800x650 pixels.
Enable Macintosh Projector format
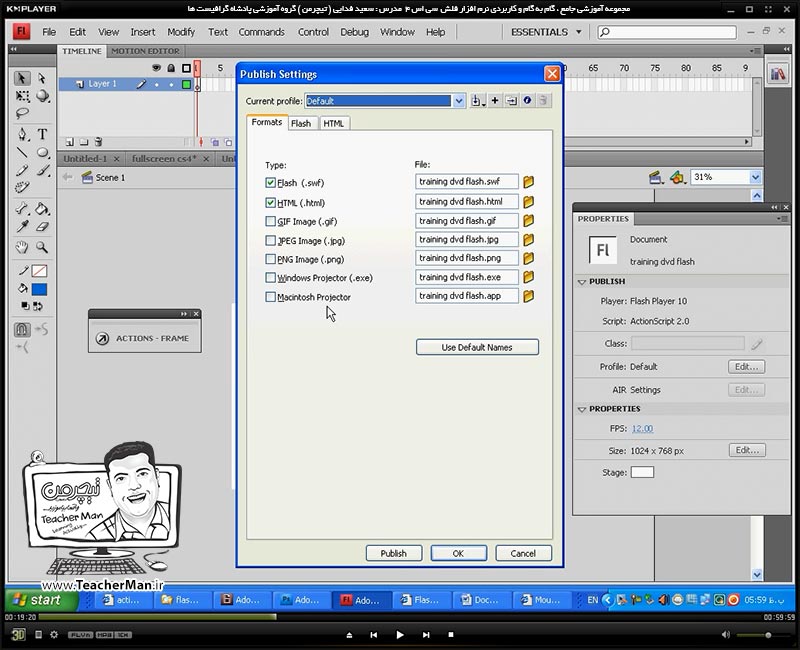coord(270,297)
